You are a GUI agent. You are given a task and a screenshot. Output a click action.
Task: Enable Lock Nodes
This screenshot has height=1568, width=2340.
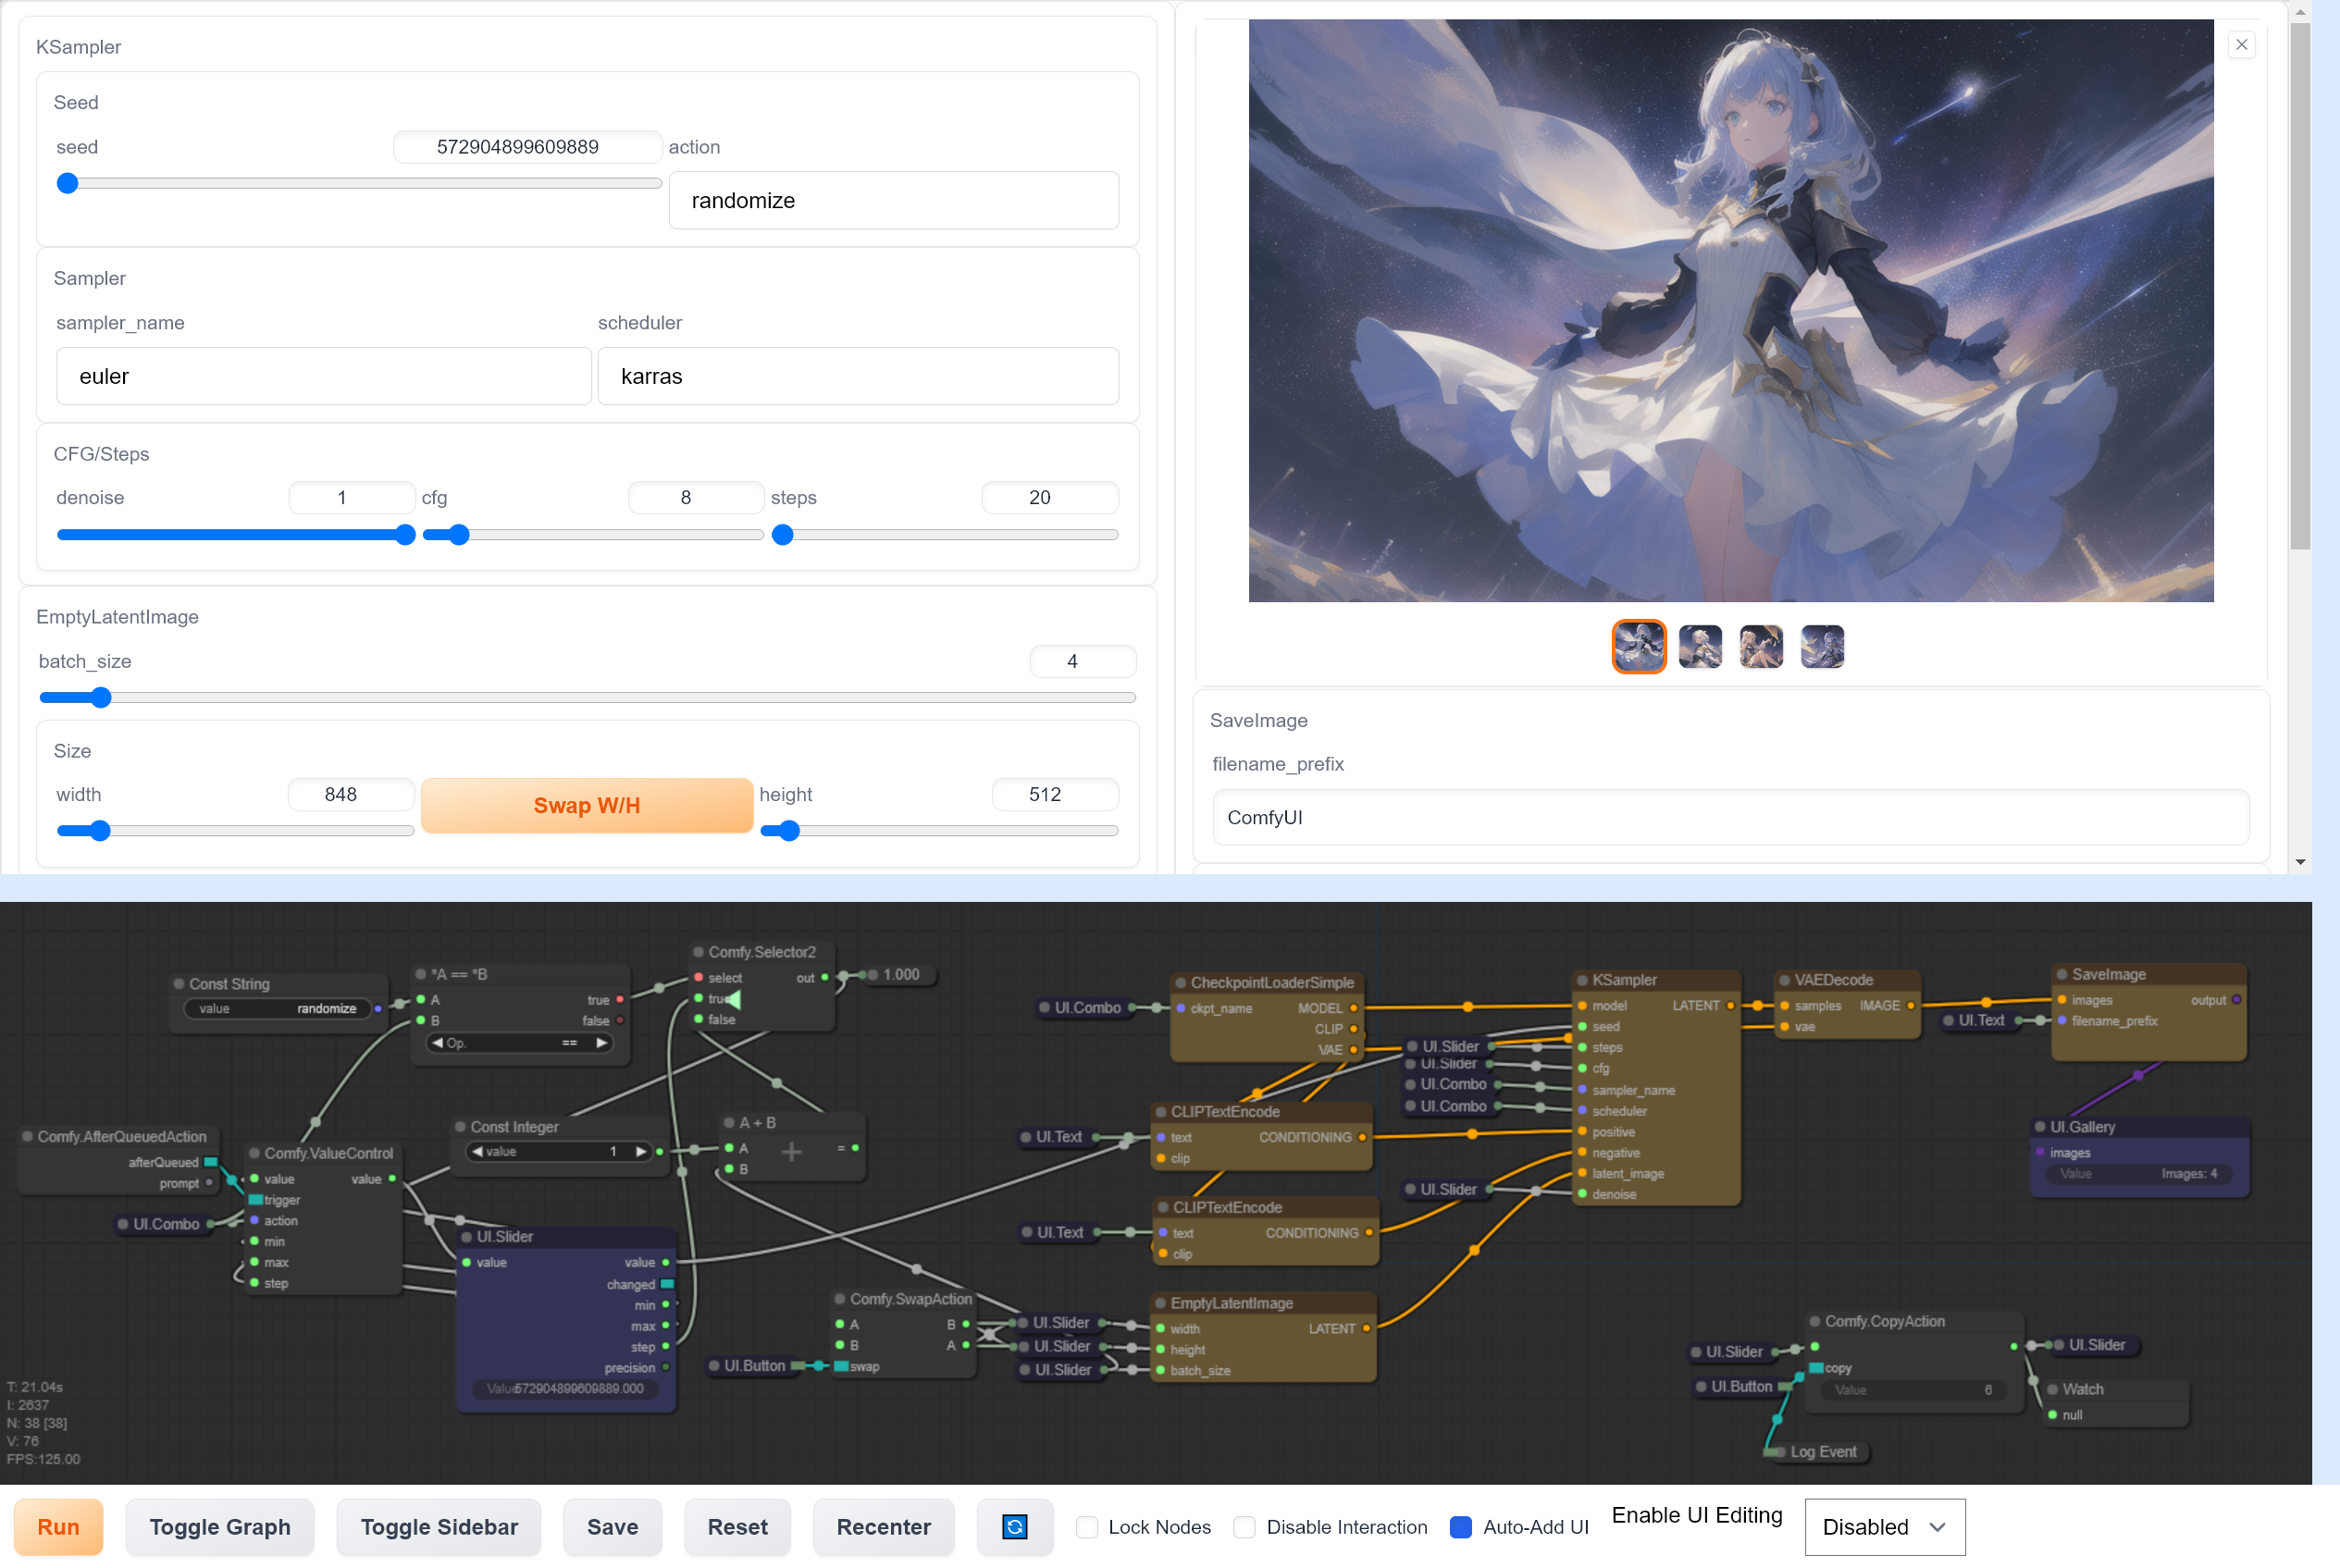point(1087,1528)
